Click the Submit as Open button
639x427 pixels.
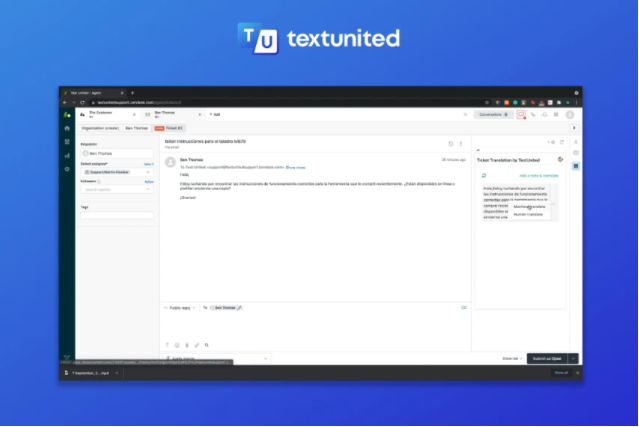click(x=547, y=359)
